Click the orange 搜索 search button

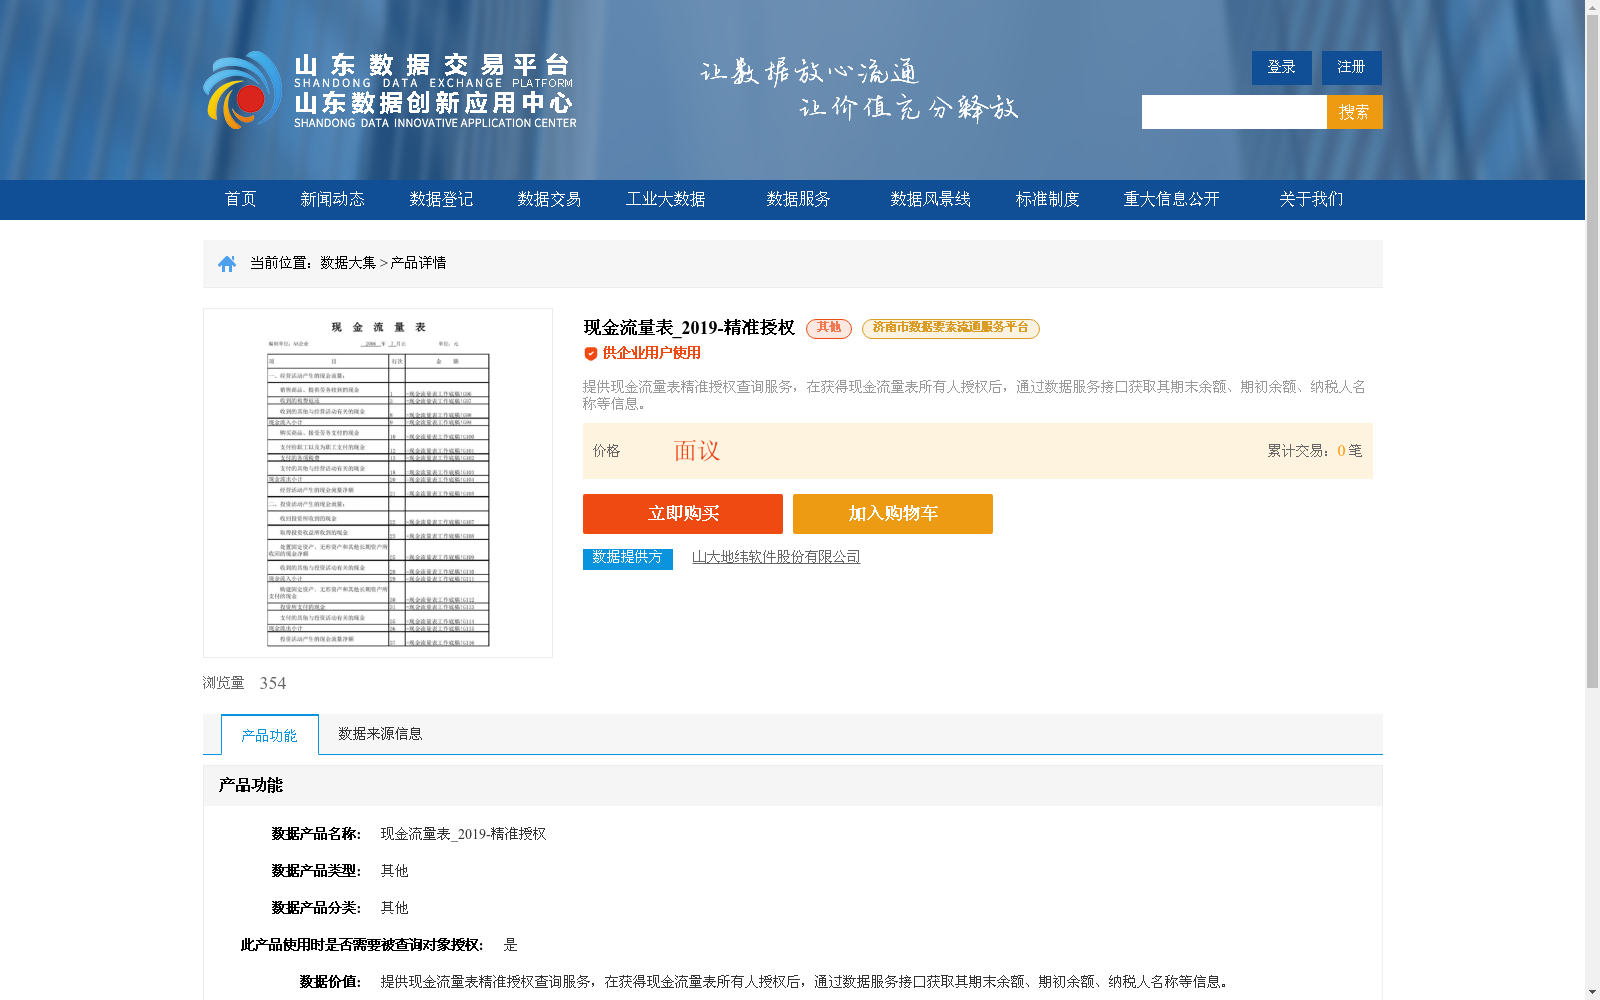point(1355,112)
